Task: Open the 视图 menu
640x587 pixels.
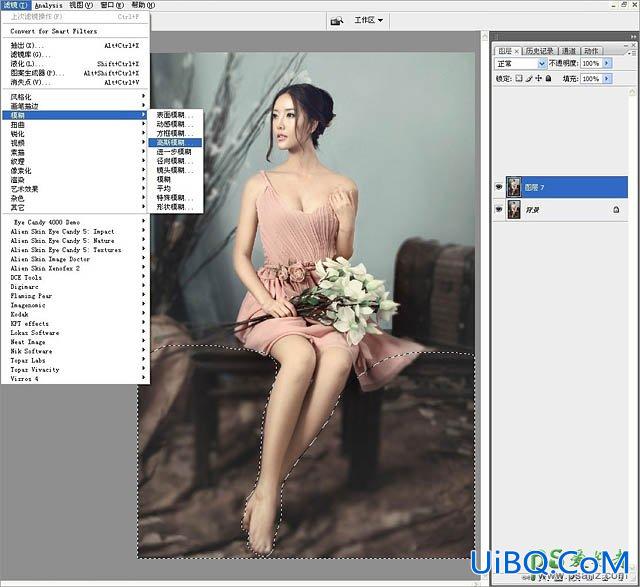Action: click(81, 5)
